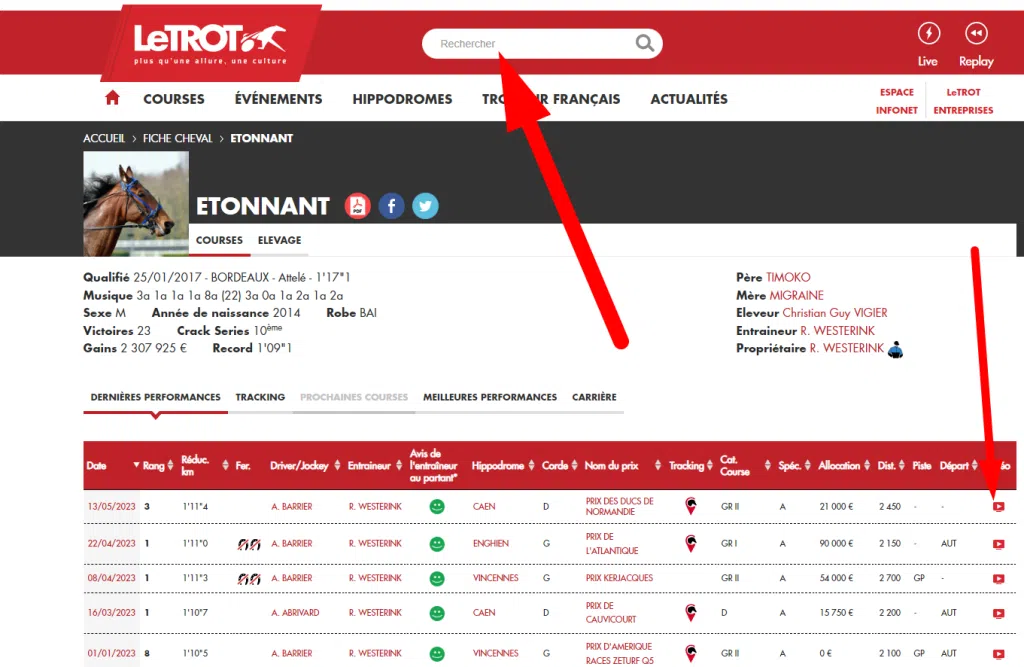Image resolution: width=1024 pixels, height=667 pixels.
Task: Click the trainer opinion smiley for 08/04/2023
Action: 437,578
